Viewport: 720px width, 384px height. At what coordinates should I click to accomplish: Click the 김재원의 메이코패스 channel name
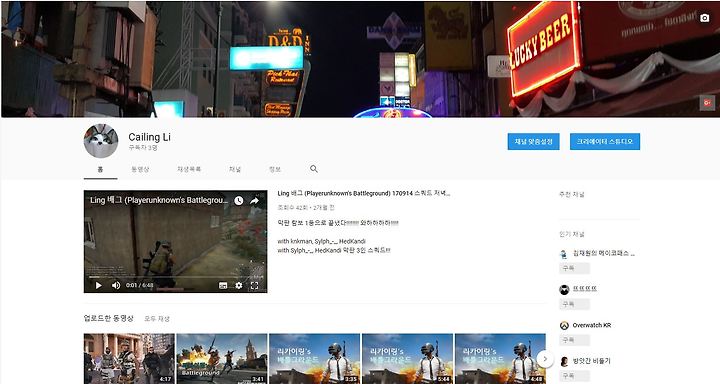pyautogui.click(x=604, y=253)
